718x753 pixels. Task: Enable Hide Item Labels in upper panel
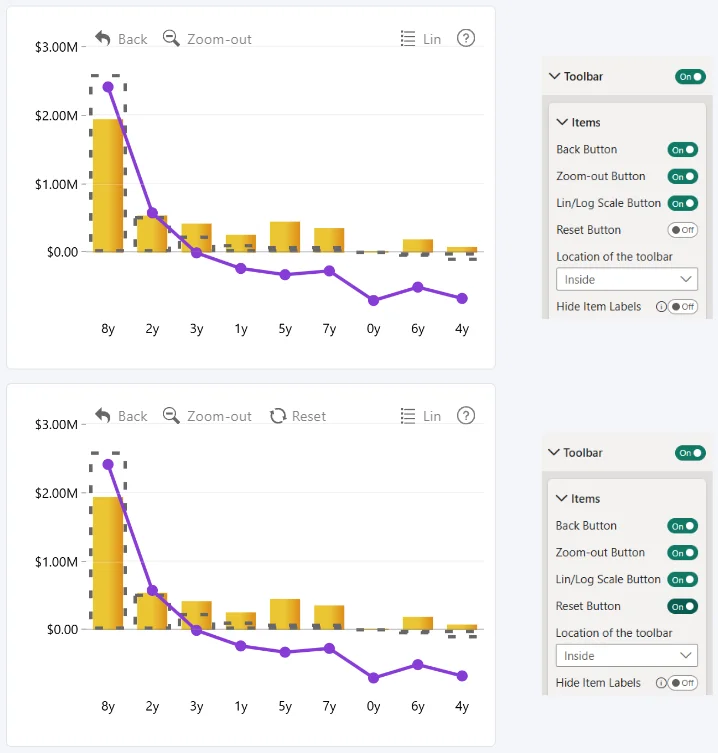tap(682, 306)
